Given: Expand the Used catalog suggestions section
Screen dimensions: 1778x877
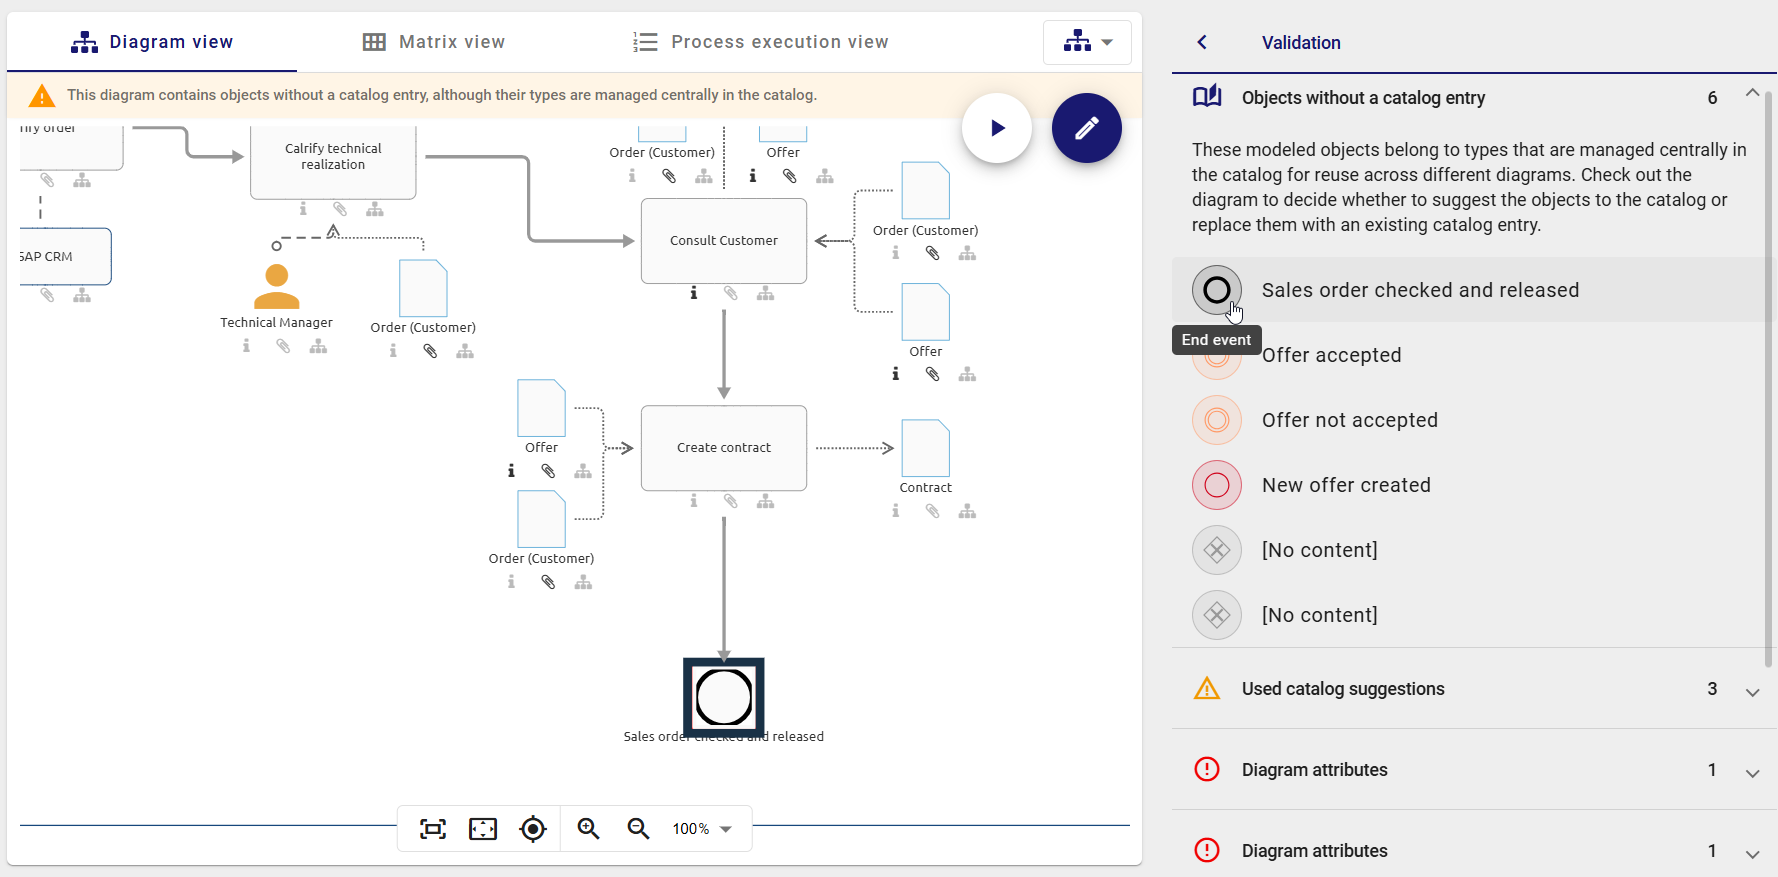Looking at the screenshot, I should (1752, 692).
